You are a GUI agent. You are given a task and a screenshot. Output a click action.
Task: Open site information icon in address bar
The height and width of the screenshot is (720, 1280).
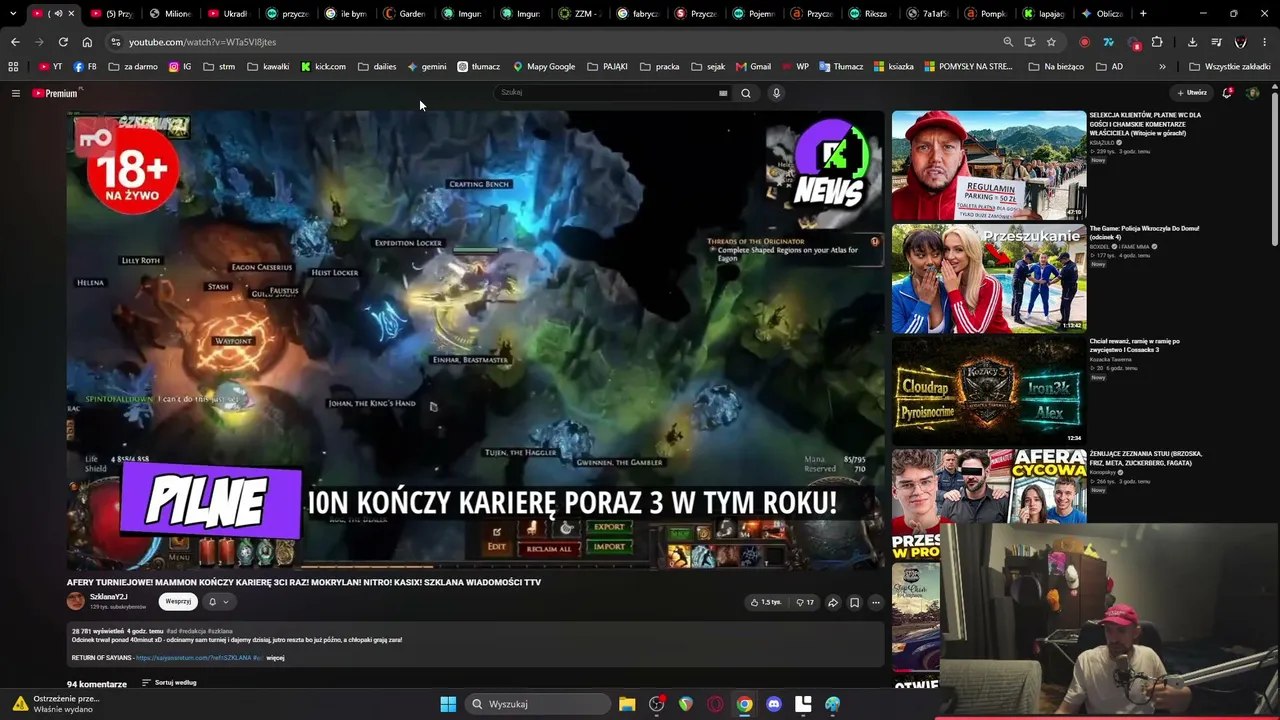coord(116,42)
